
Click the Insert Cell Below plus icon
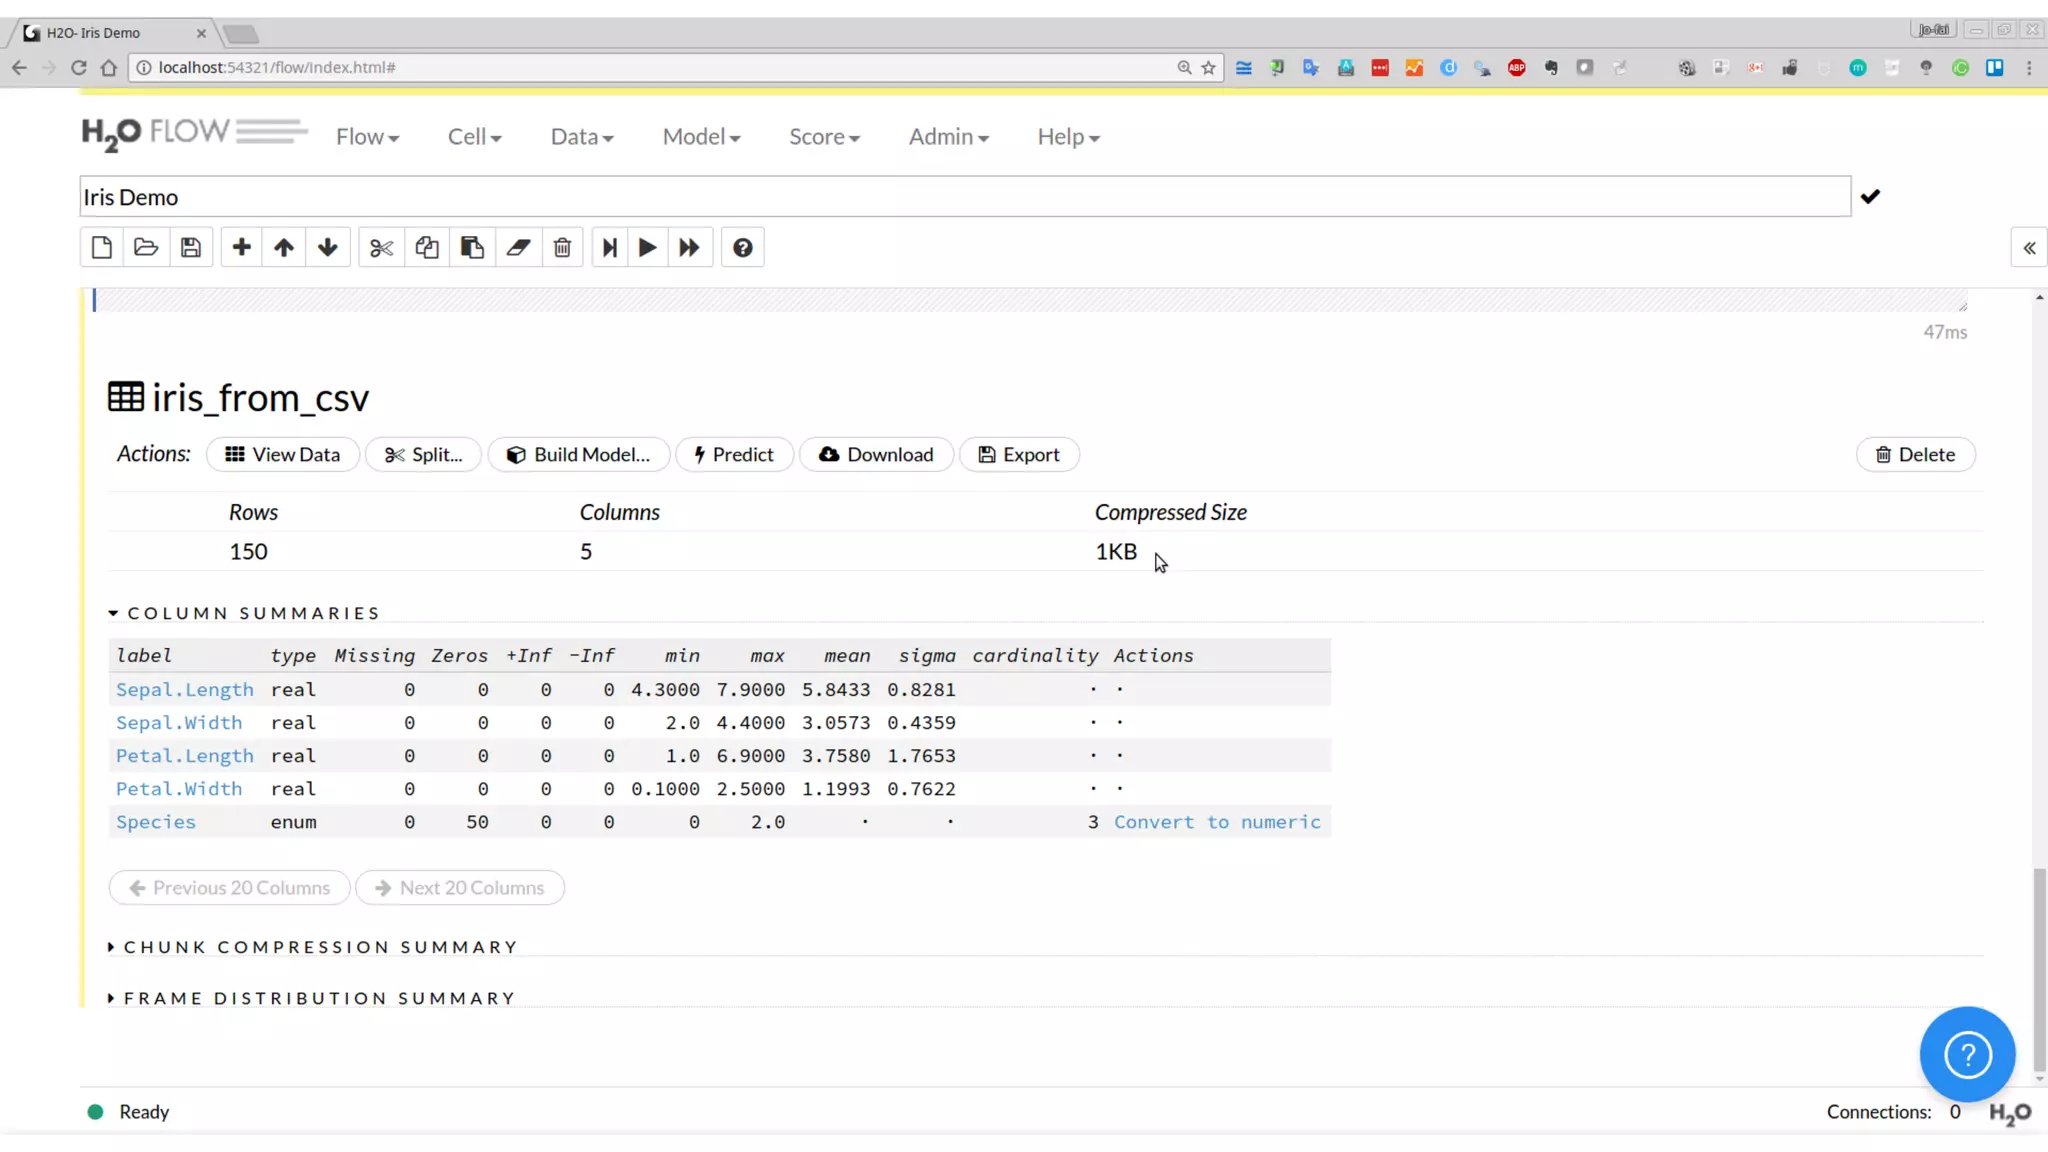(241, 248)
